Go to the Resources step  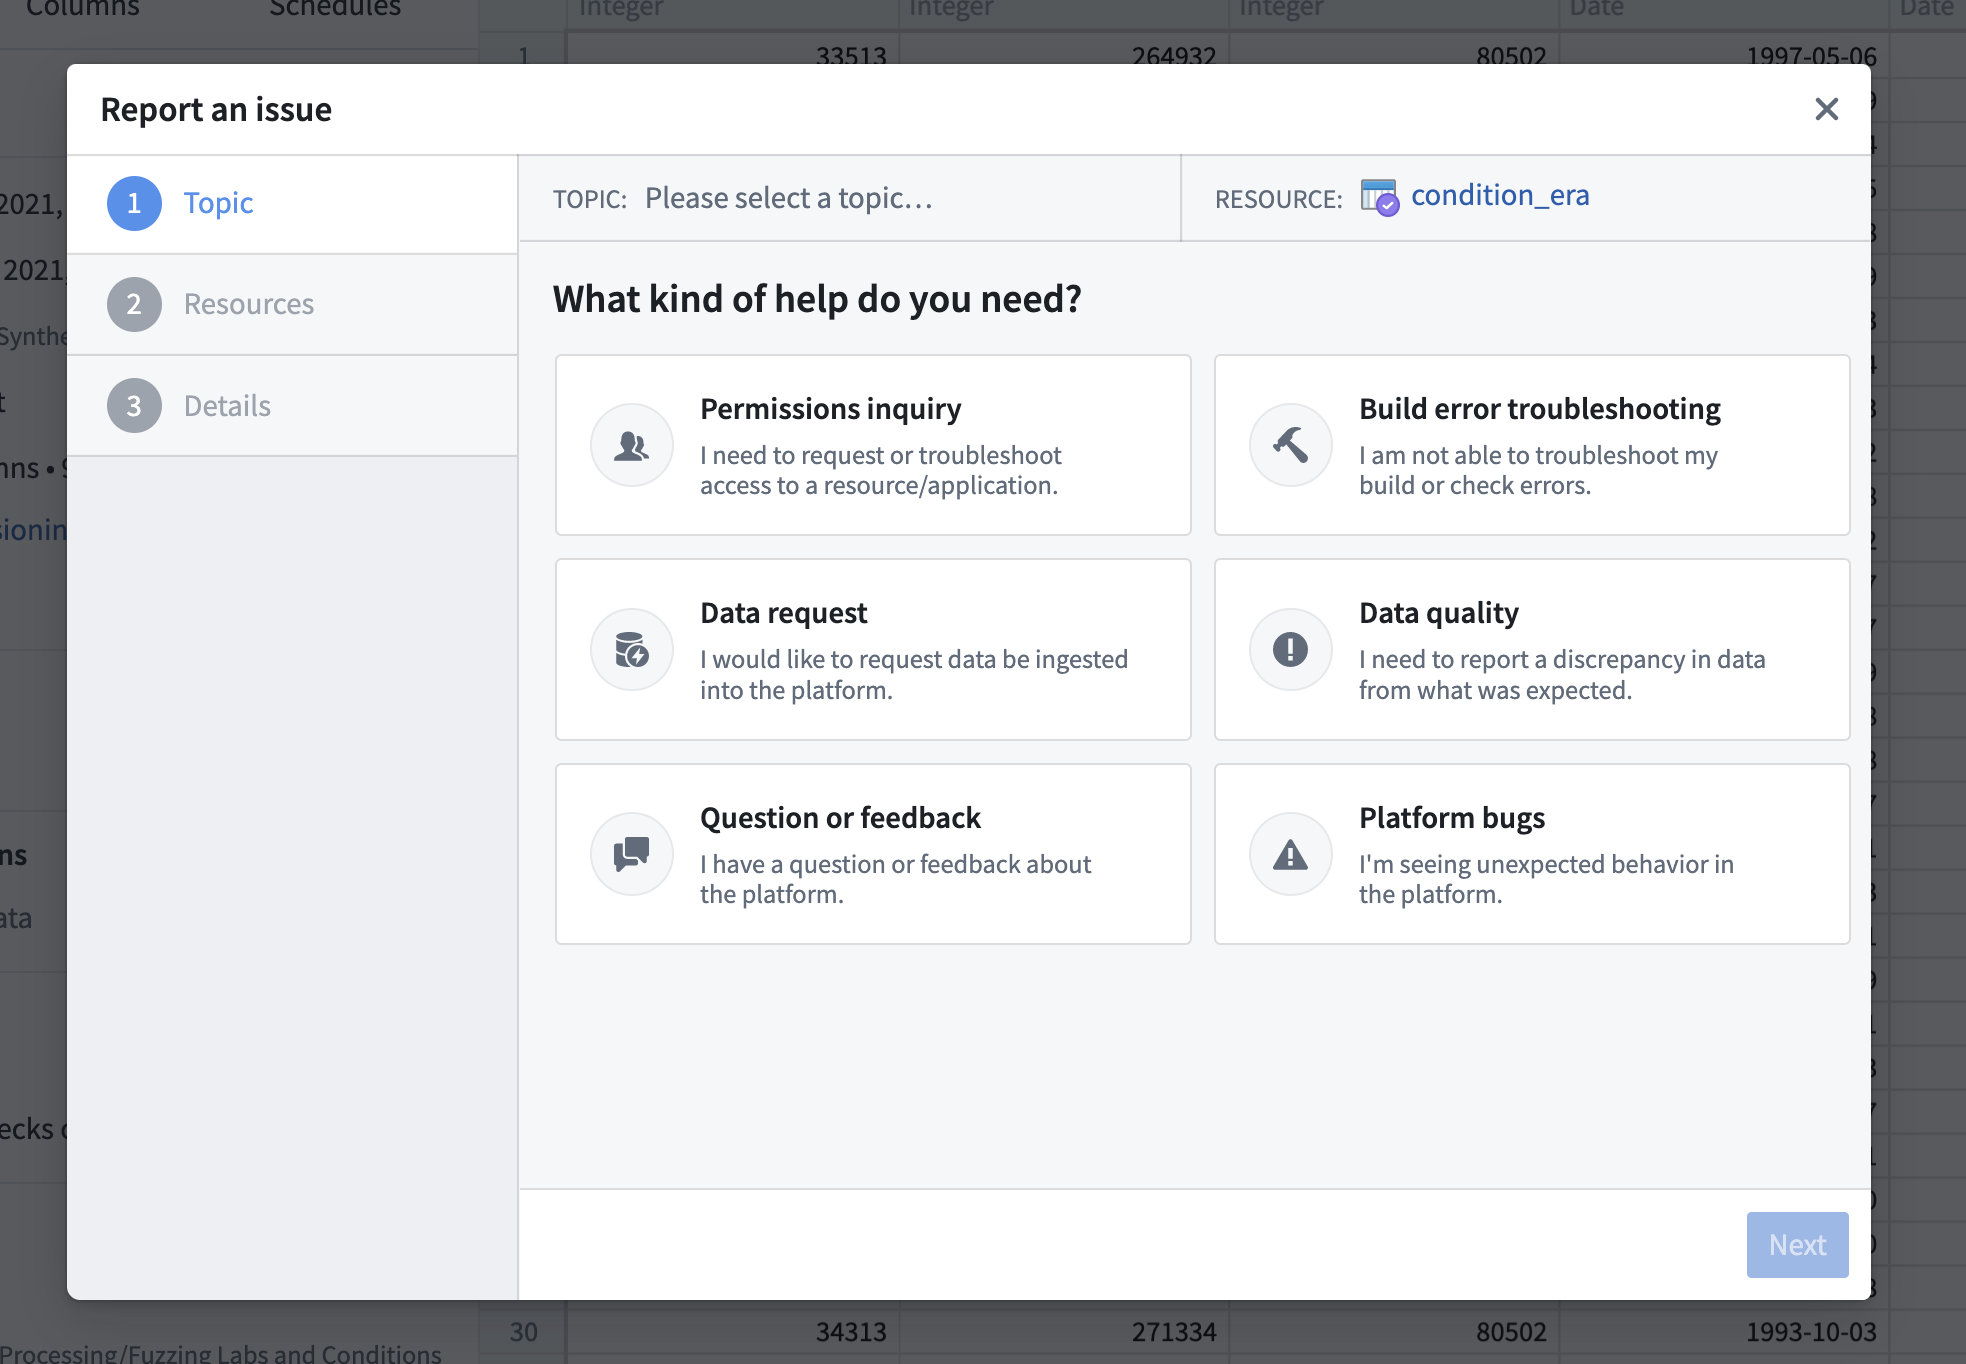click(248, 304)
